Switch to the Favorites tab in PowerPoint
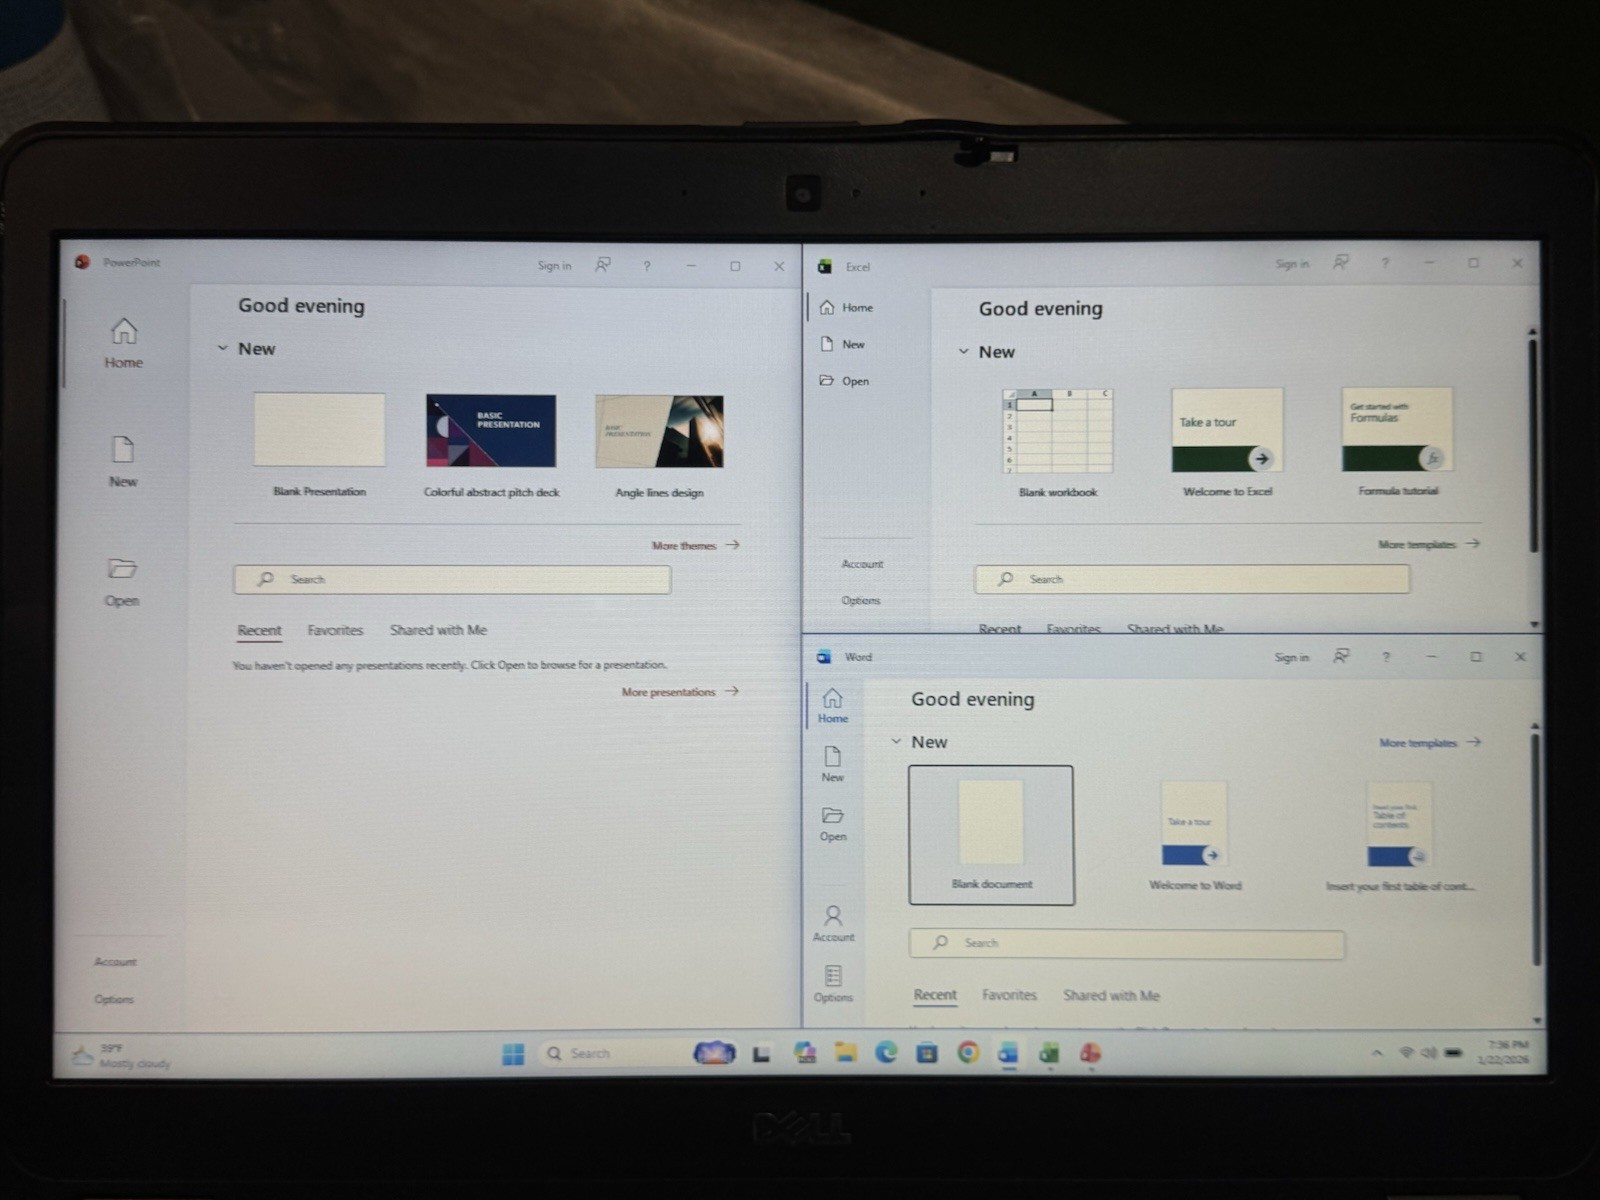The height and width of the screenshot is (1200, 1600). tap(335, 630)
